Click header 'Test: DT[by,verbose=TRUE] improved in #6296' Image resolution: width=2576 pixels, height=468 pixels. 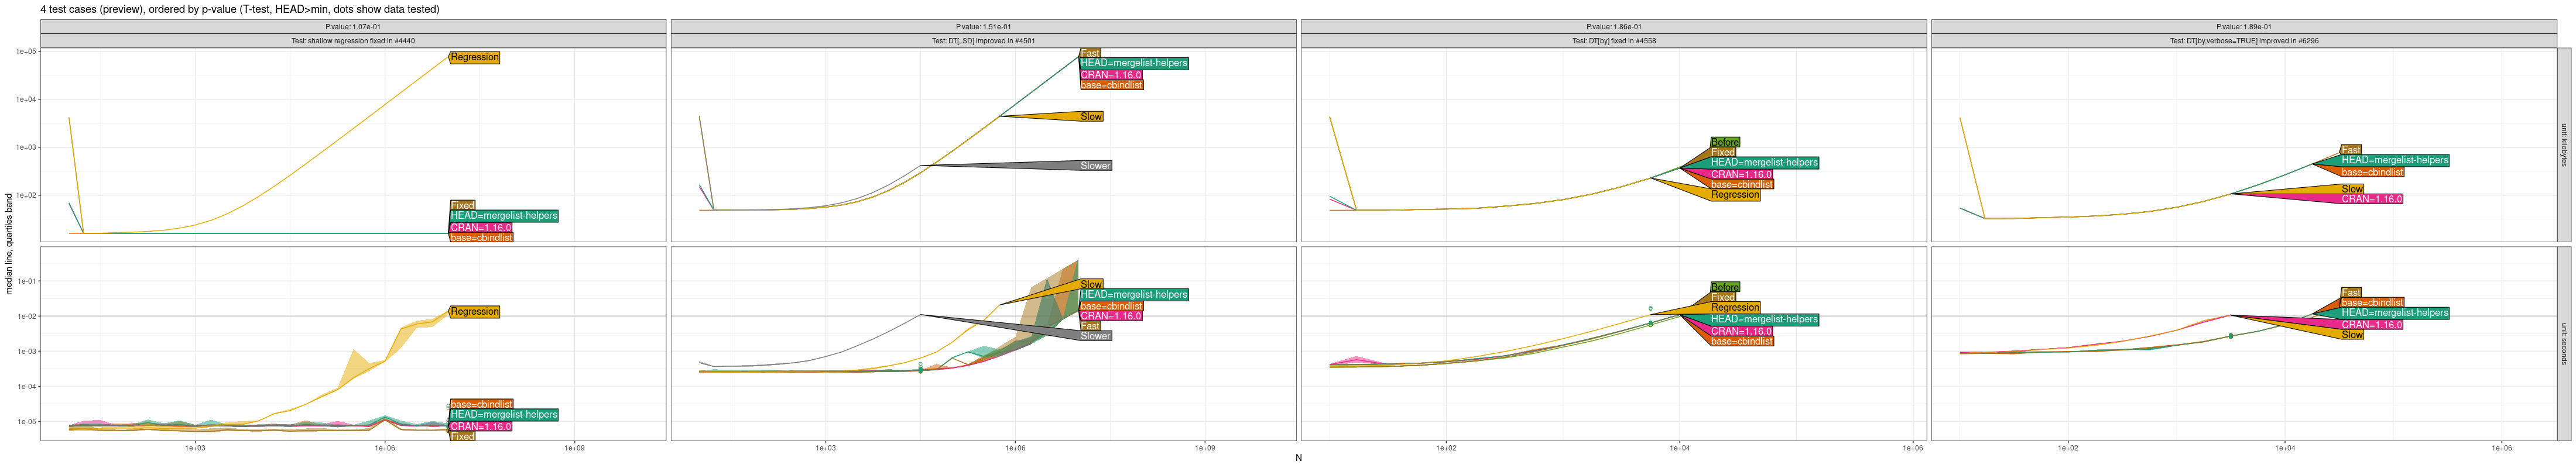coord(2243,41)
